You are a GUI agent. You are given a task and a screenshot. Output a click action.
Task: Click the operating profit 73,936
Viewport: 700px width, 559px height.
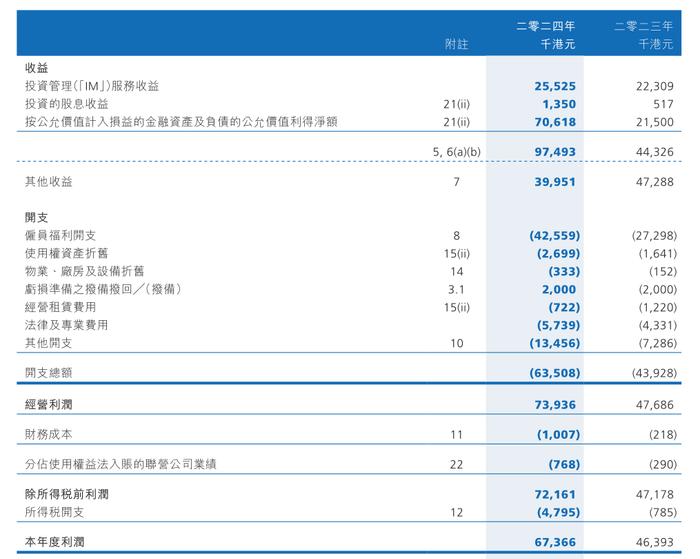555,405
